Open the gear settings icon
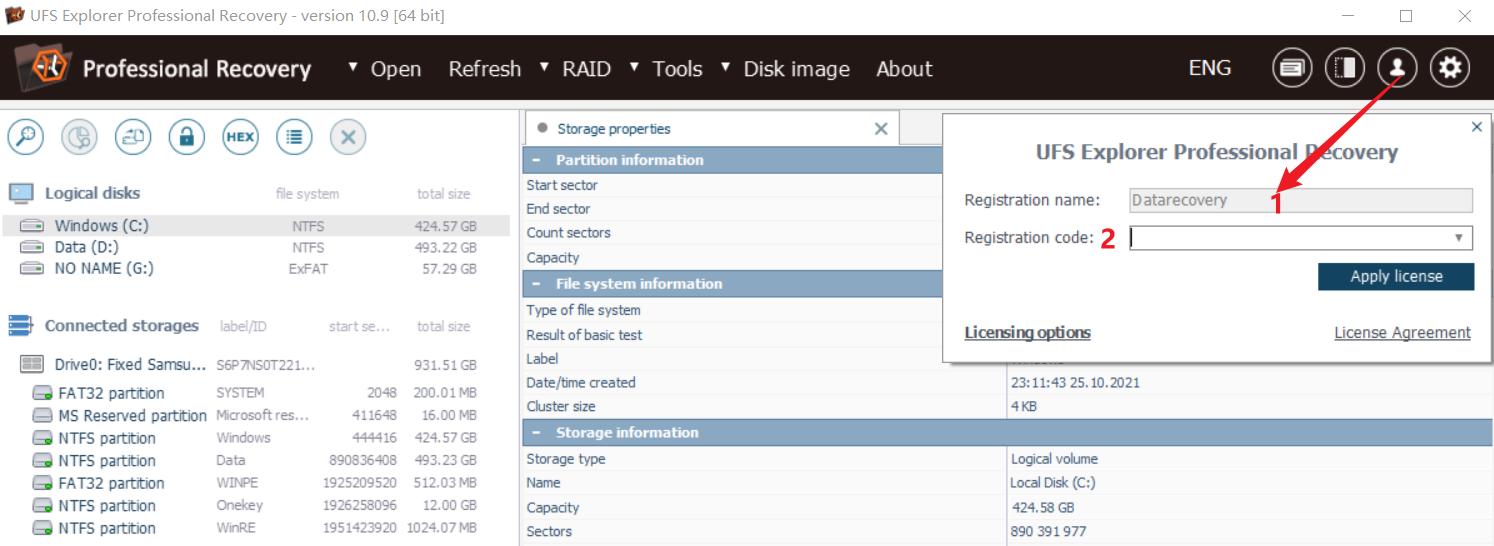The height and width of the screenshot is (546, 1494). [x=1450, y=68]
